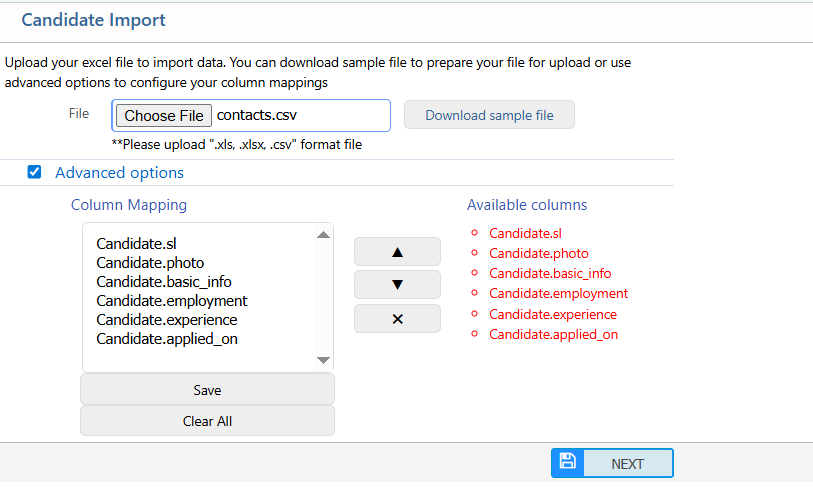Download the sample file
The width and height of the screenshot is (813, 498).
click(x=489, y=115)
